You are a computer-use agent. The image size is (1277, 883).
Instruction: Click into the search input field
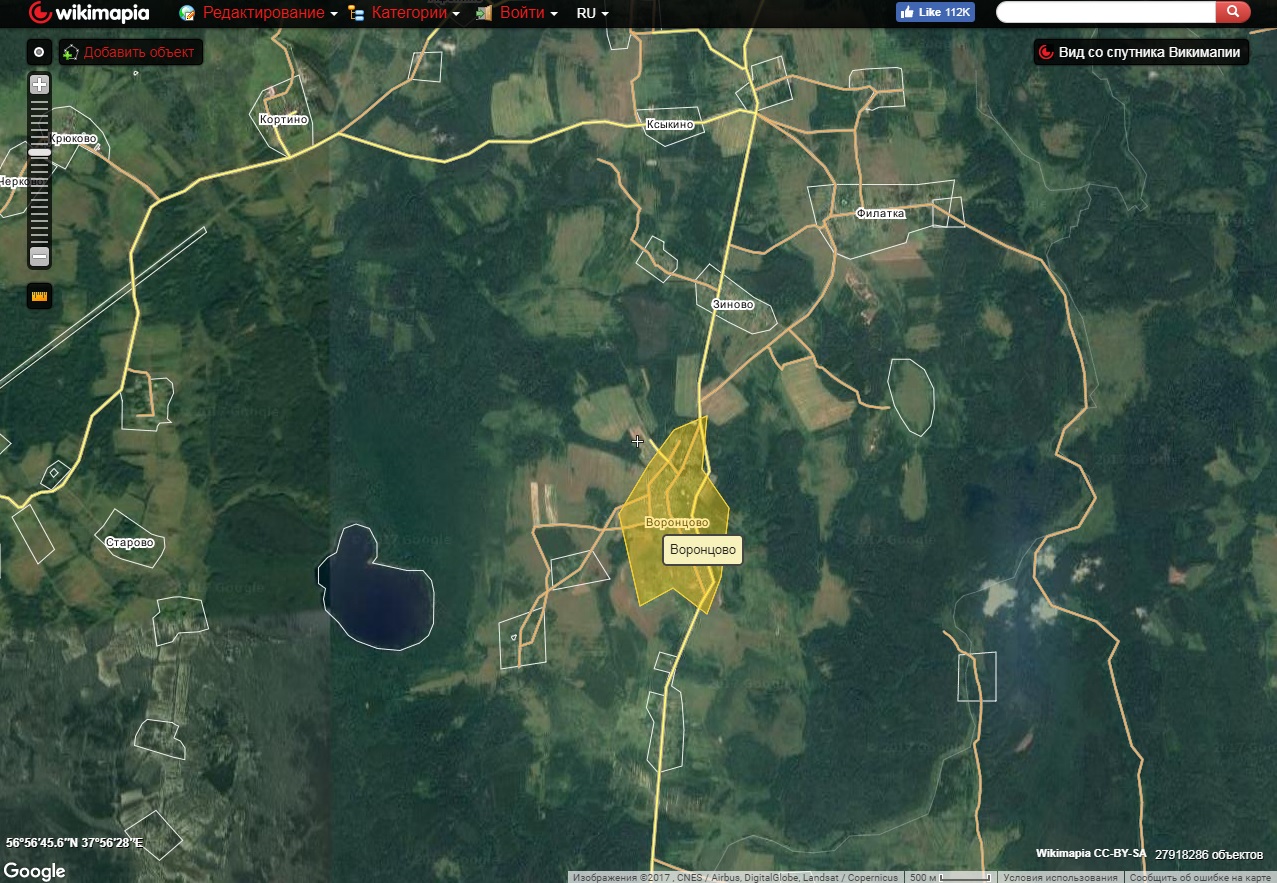pyautogui.click(x=1105, y=12)
